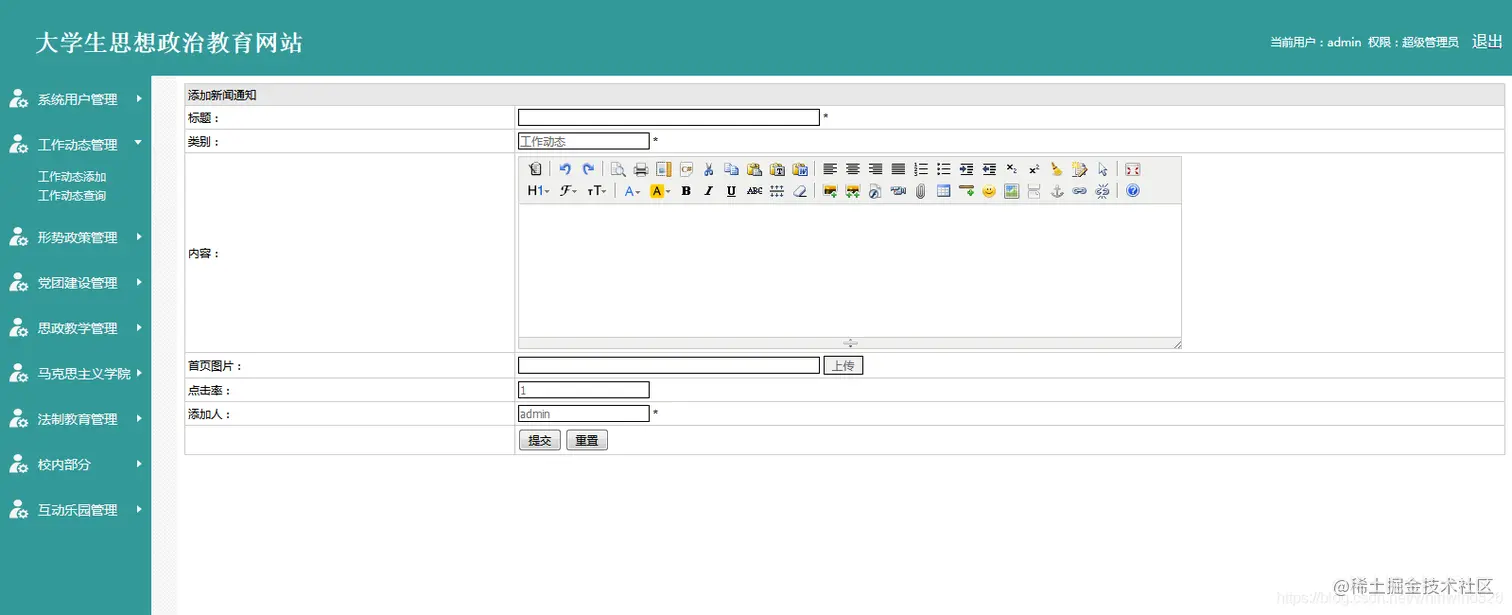Screen dimensions: 1512x615
Task: Apply superscript formatting
Action: (x=1034, y=169)
